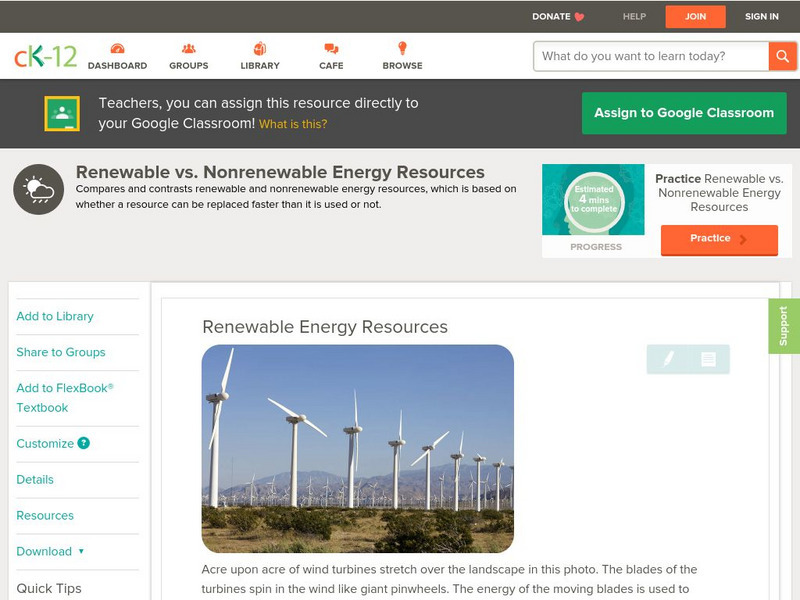Open the 'What is this?' link
Image resolution: width=800 pixels, height=600 pixels.
pos(293,125)
